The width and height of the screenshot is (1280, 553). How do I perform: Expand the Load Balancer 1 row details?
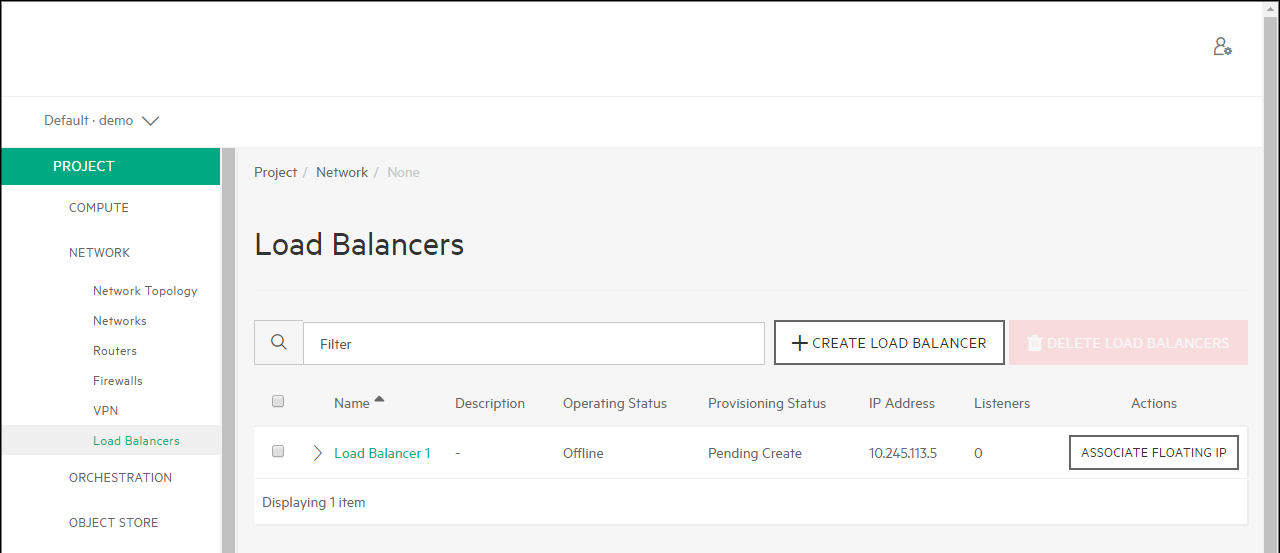[318, 453]
